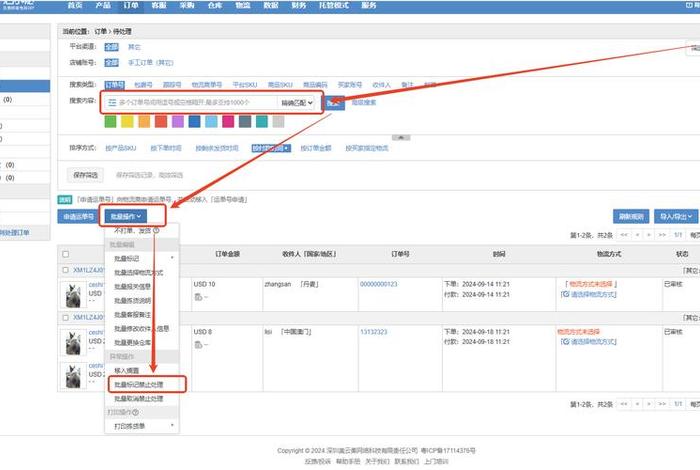
Task: Jump to first page using top << button
Action: click(625, 235)
